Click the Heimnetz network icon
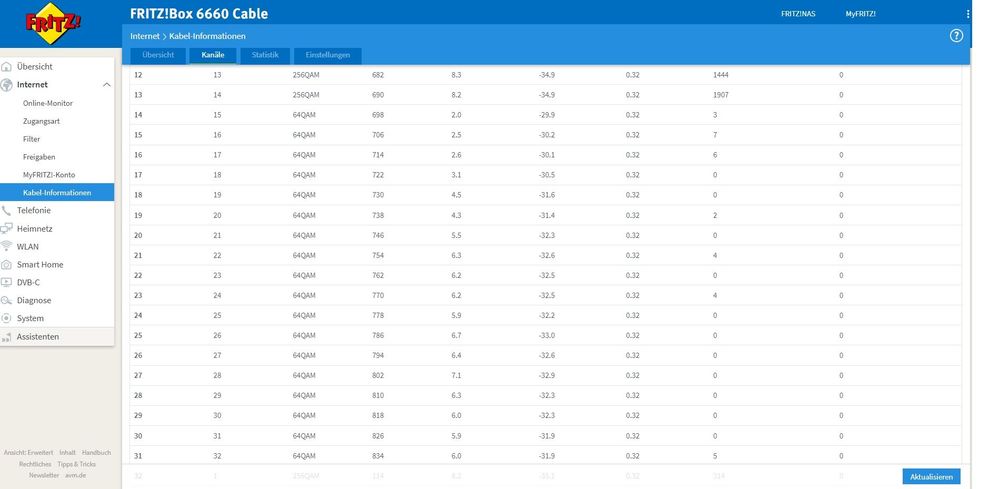 [6, 229]
